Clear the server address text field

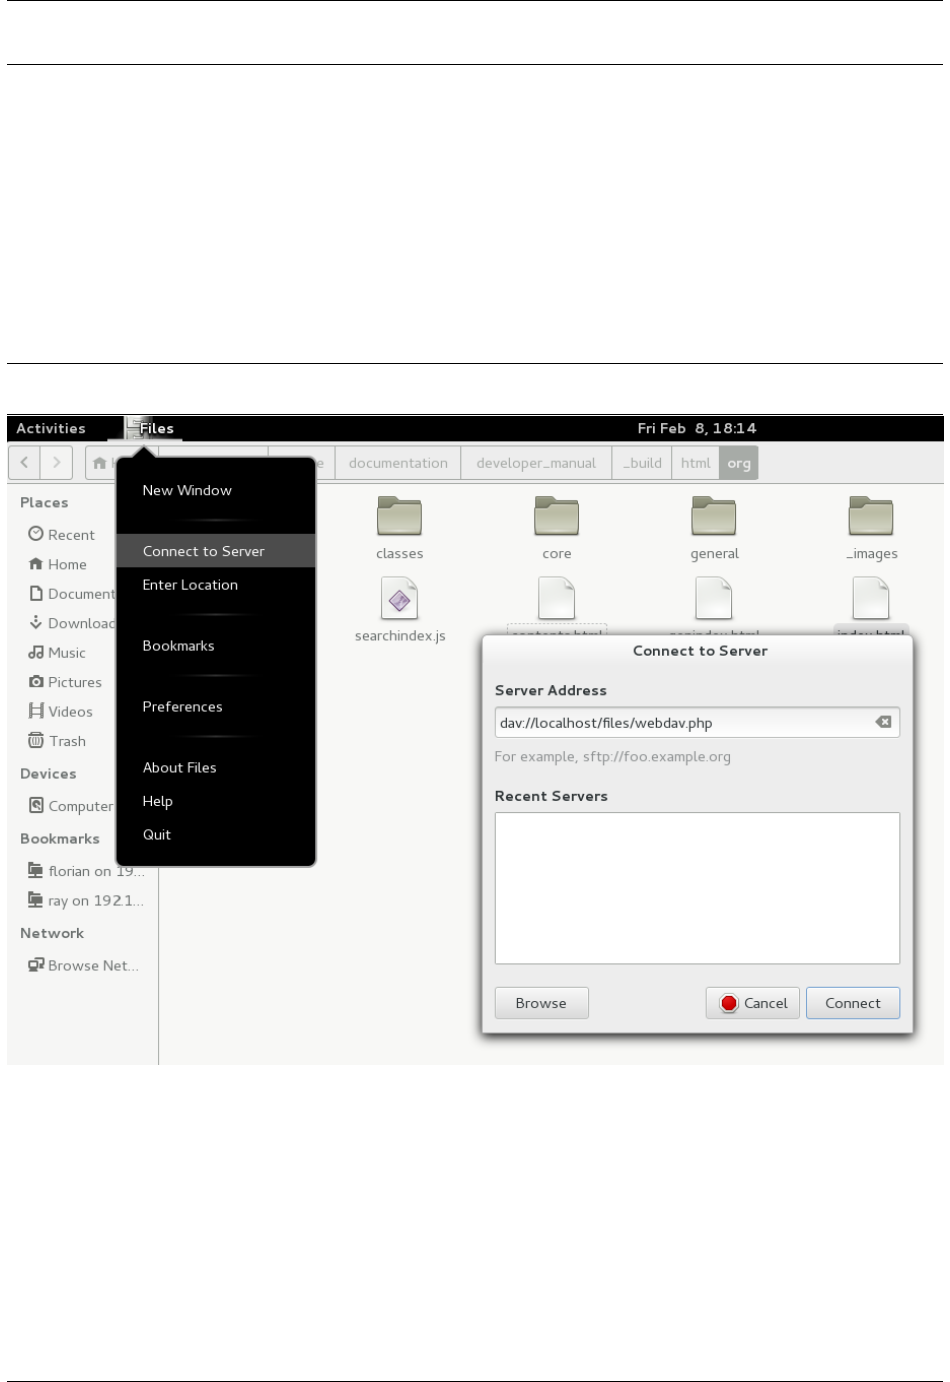tap(883, 722)
